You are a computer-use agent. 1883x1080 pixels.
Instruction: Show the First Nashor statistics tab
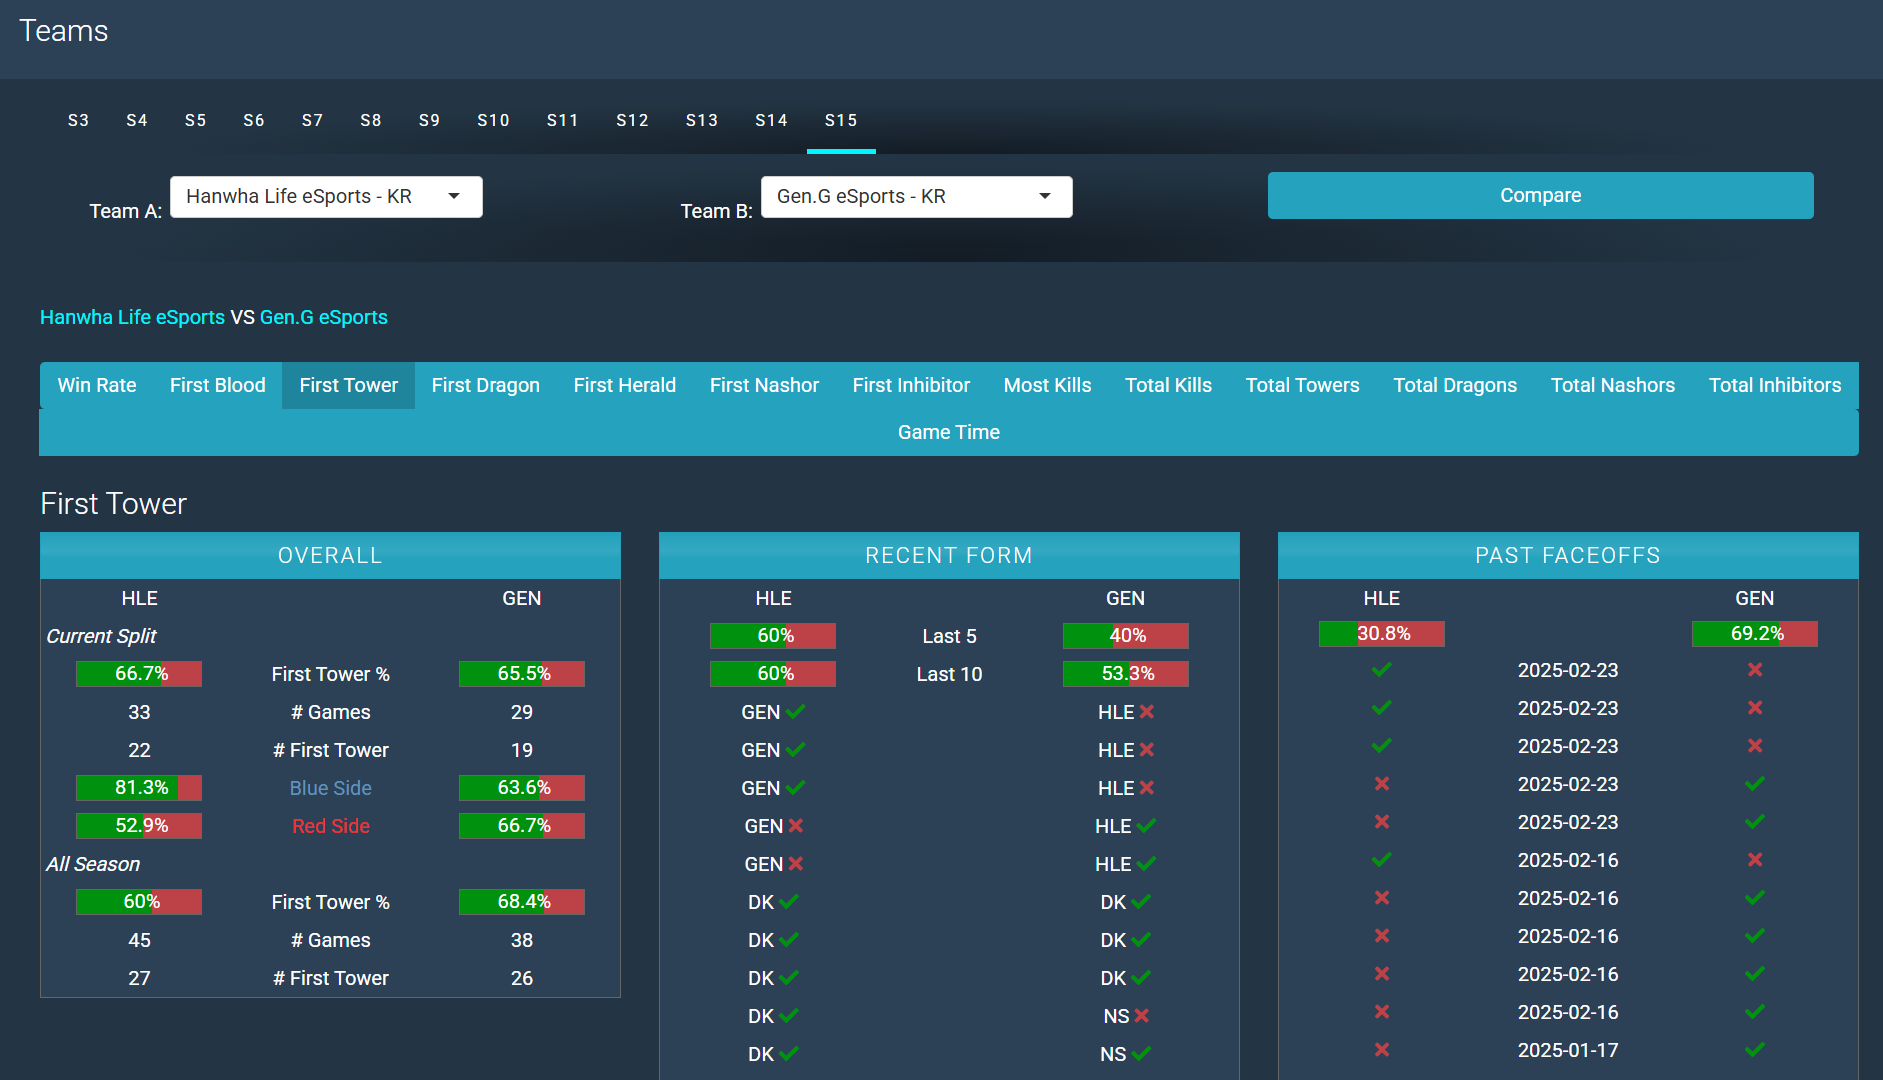pyautogui.click(x=764, y=385)
